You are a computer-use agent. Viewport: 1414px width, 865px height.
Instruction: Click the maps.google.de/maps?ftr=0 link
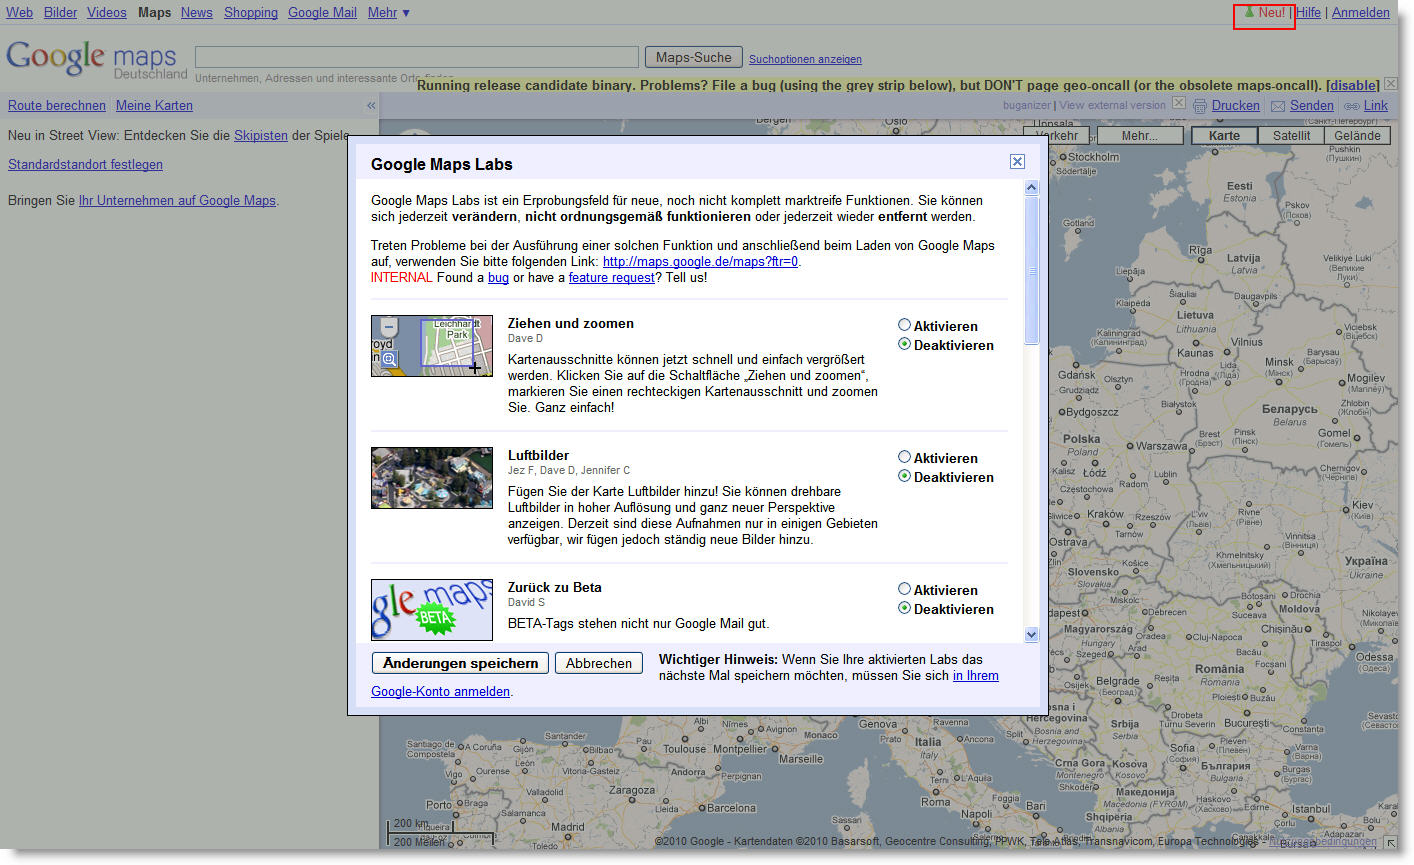point(700,261)
